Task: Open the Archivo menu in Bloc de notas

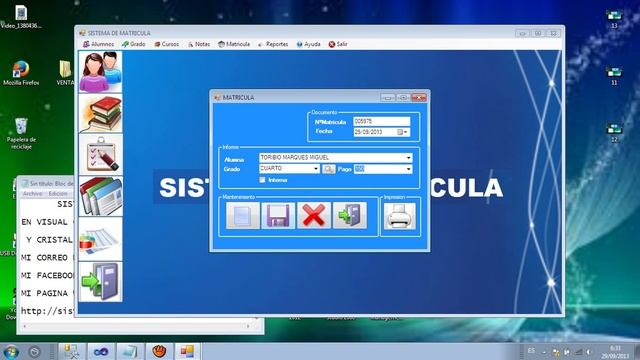Action: (x=32, y=193)
